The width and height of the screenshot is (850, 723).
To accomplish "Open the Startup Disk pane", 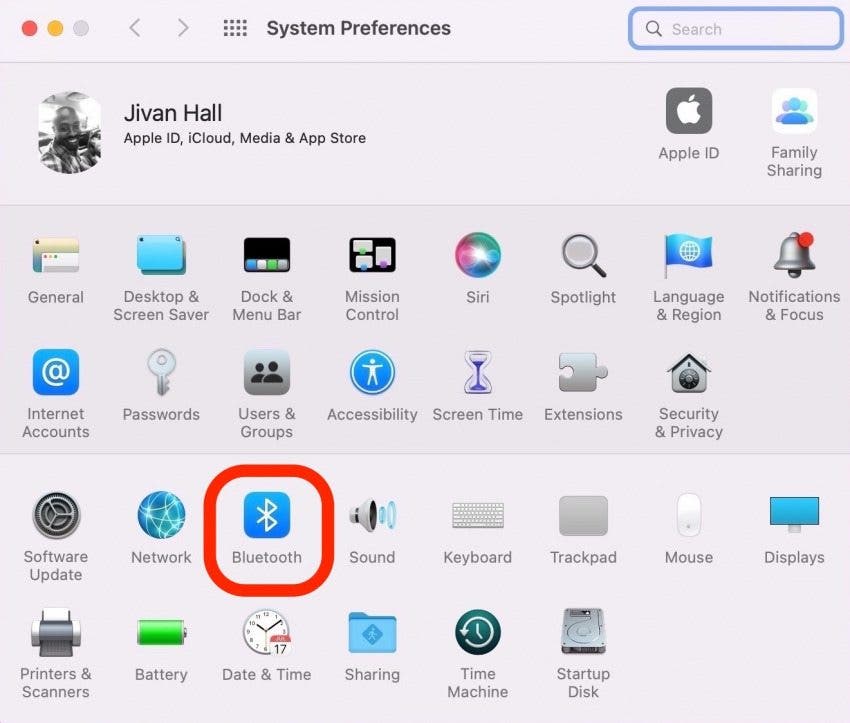I will [583, 632].
